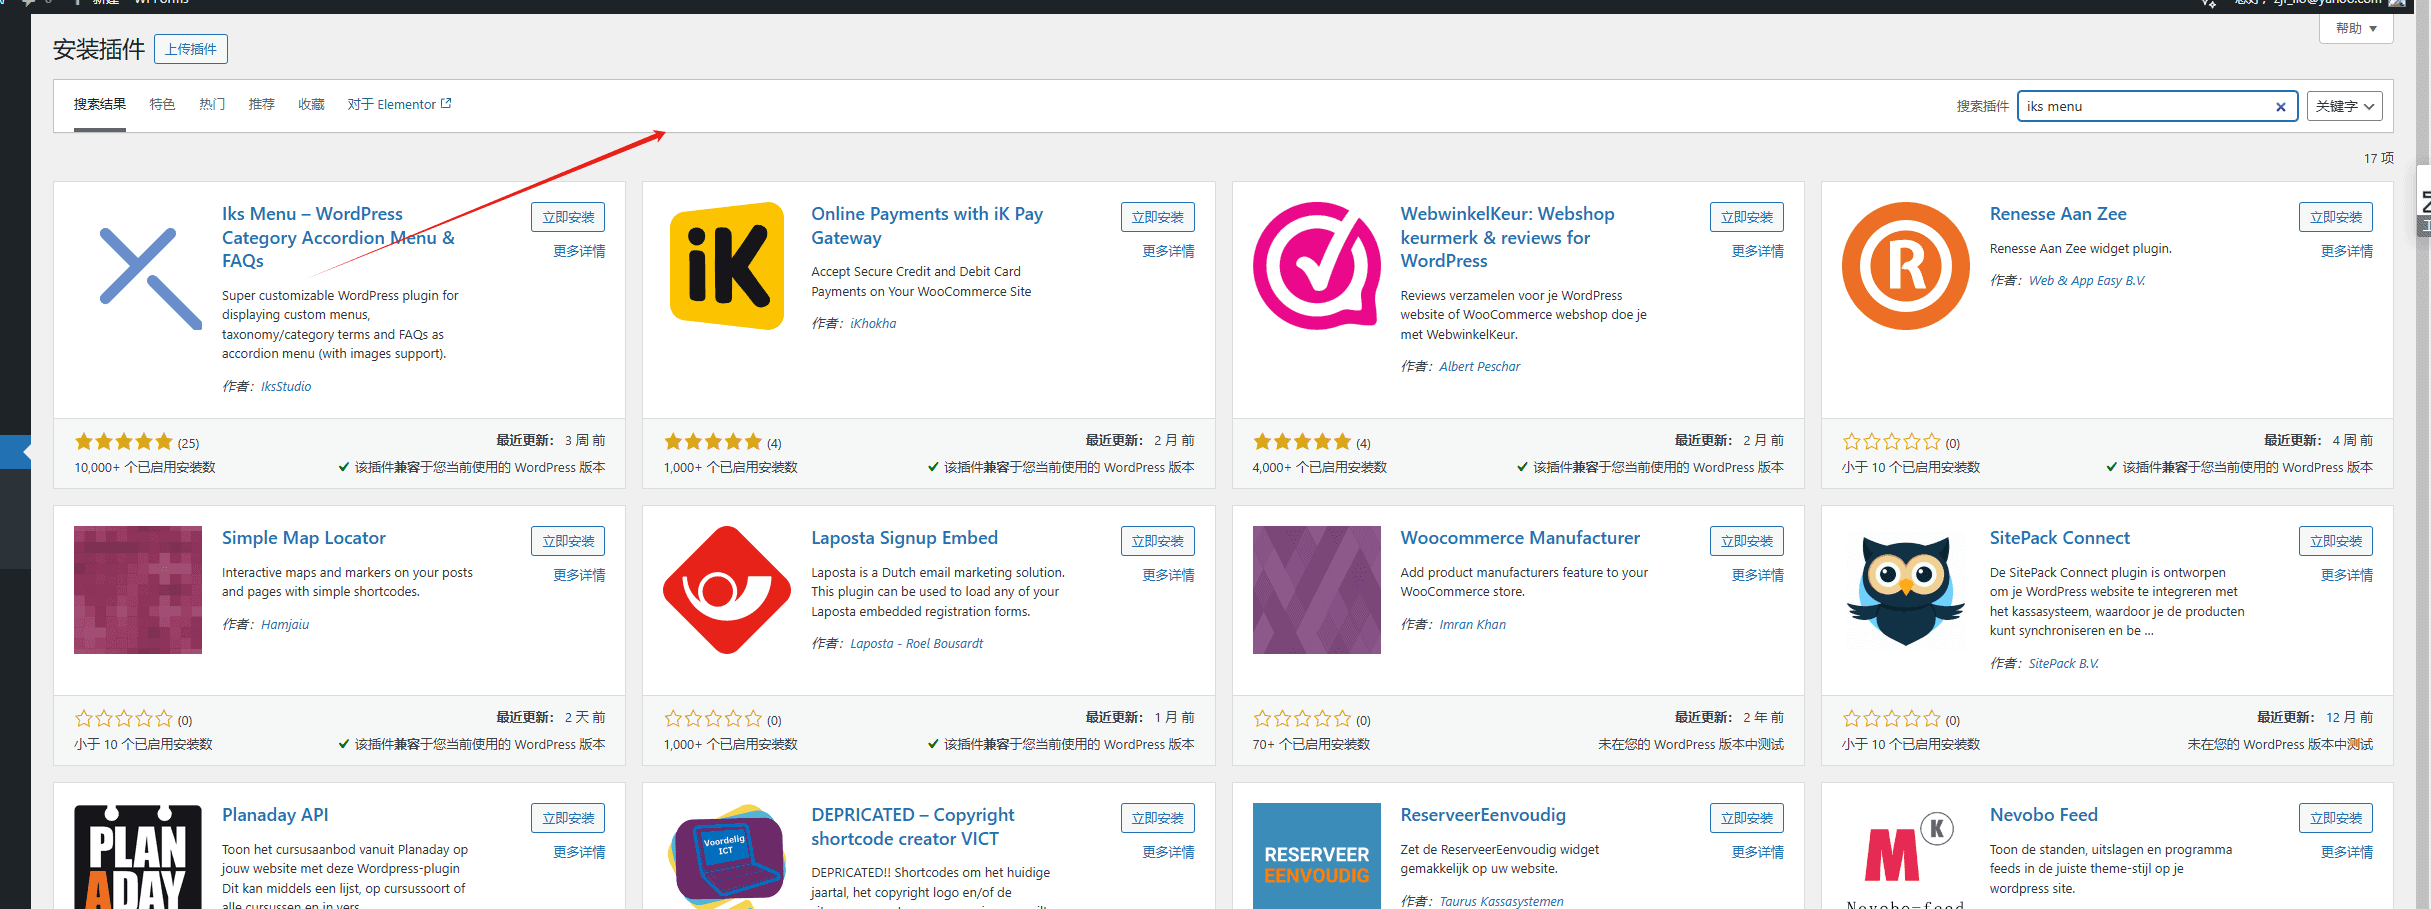Image resolution: width=2431 pixels, height=909 pixels.
Task: Click the Laposta red diamond logo
Action: coord(727,590)
